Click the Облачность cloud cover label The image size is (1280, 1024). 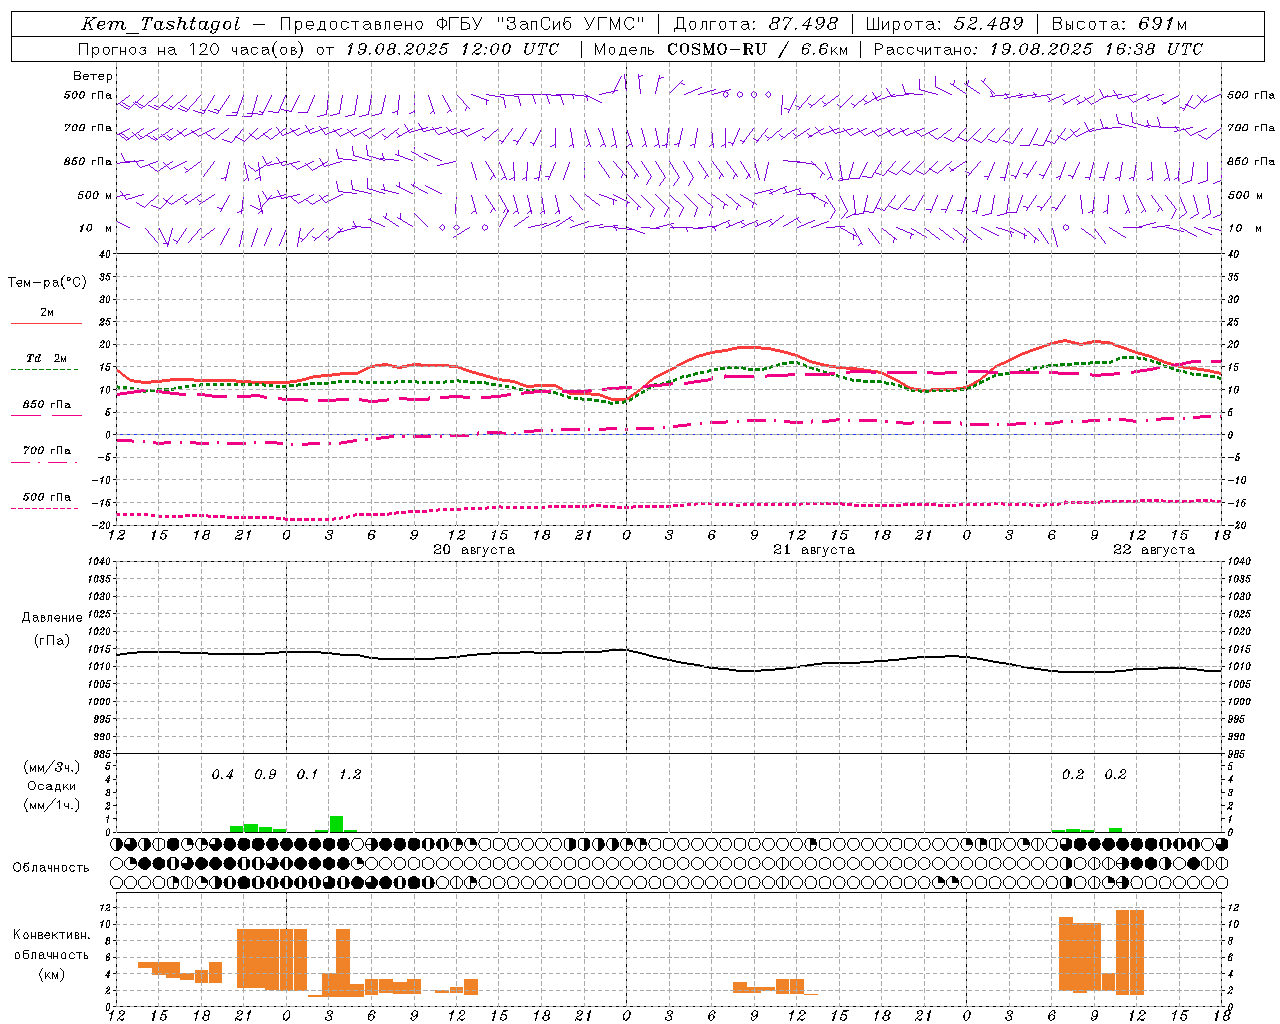(x=51, y=868)
